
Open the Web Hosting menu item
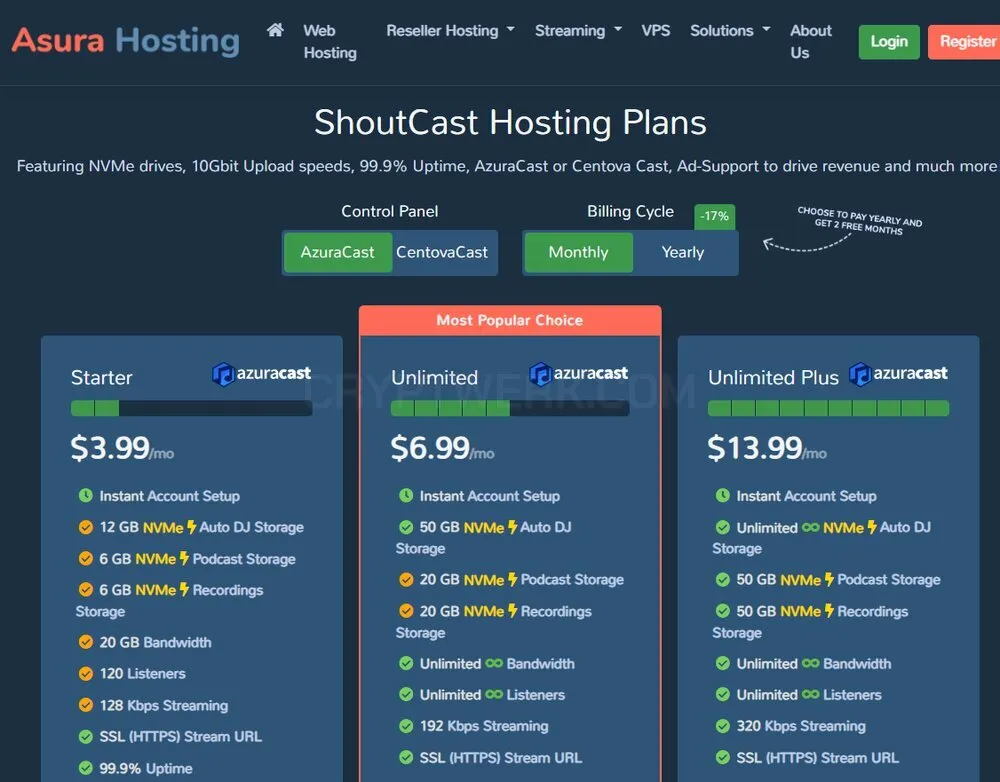click(330, 41)
